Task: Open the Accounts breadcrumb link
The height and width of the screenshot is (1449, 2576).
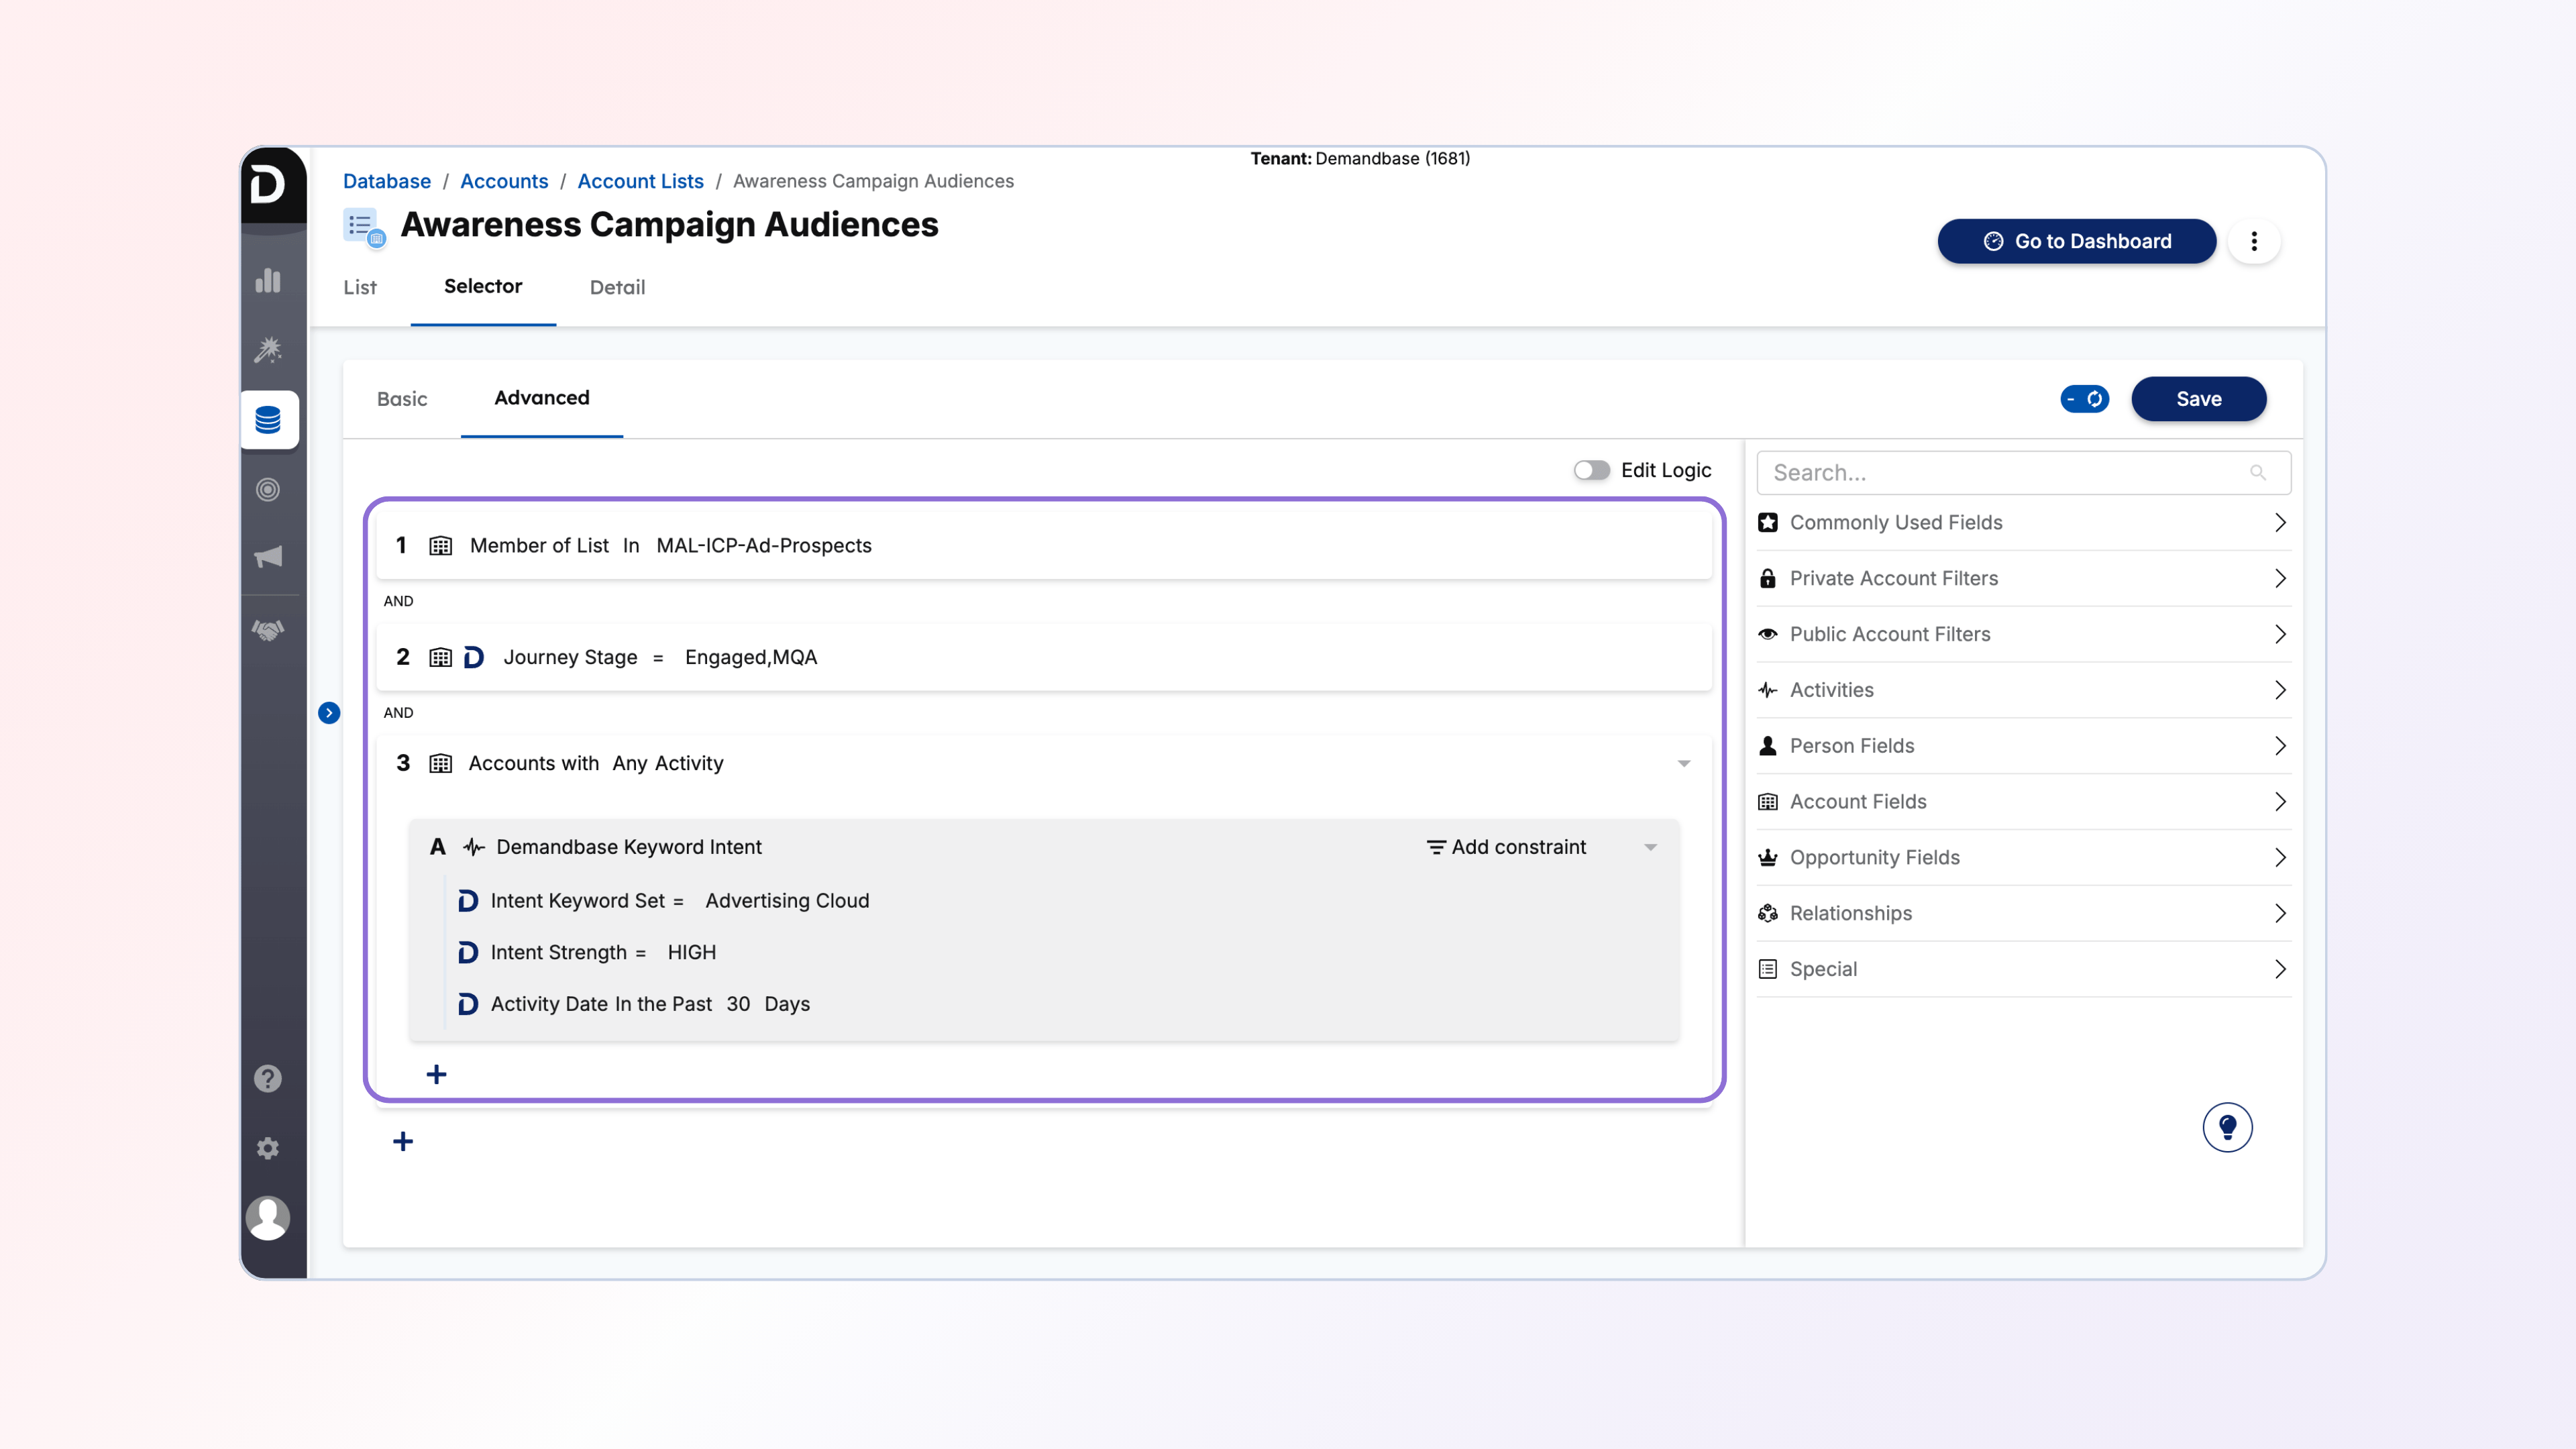Action: [x=504, y=181]
